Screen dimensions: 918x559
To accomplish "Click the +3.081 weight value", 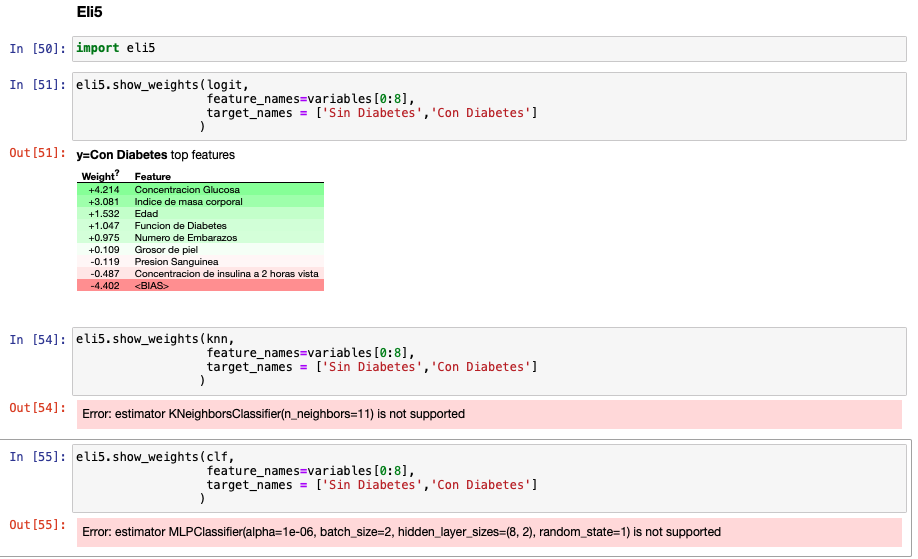I will pos(104,202).
